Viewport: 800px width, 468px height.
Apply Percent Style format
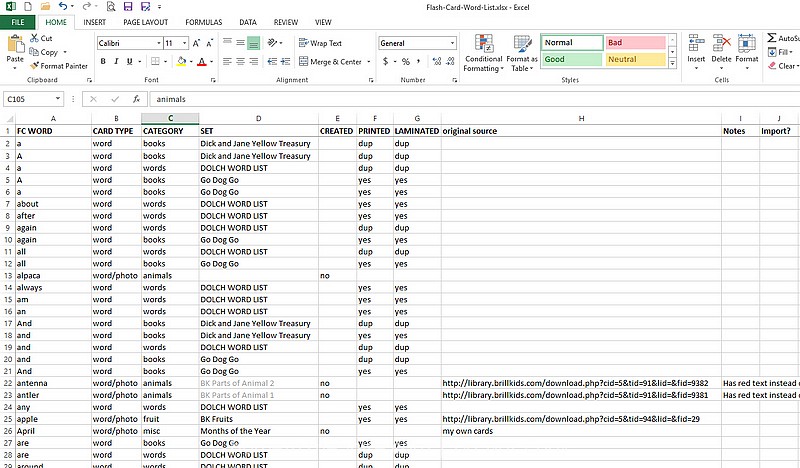[406, 62]
